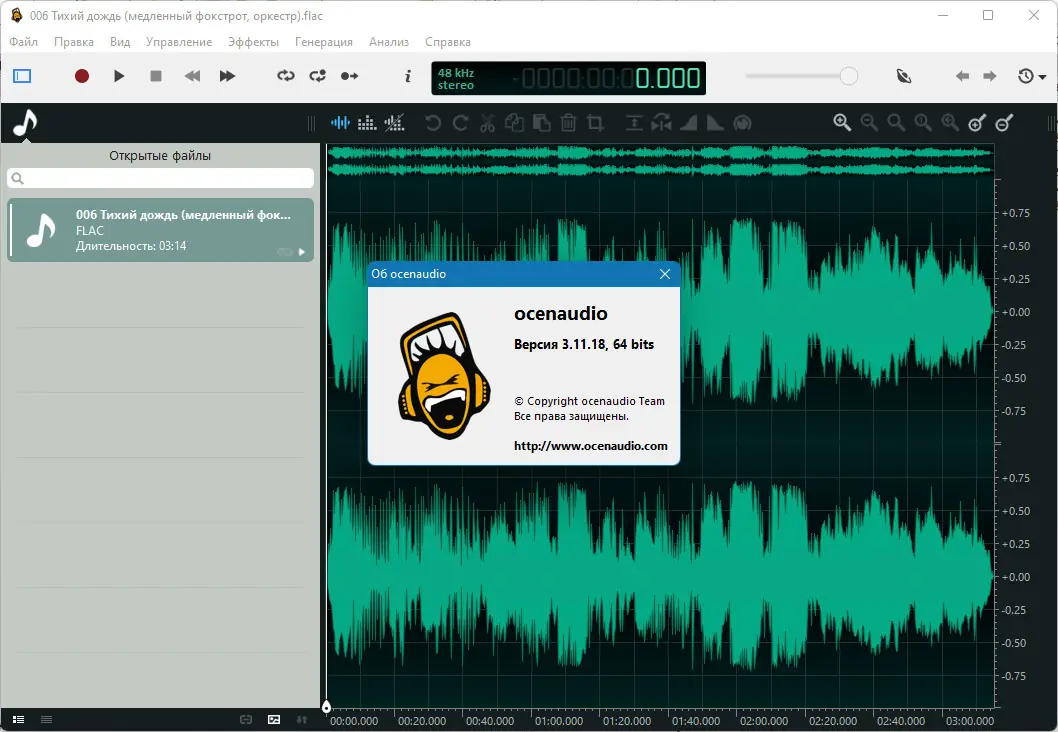Click the fifth magnifier zoom icon
Viewport: 1058px width, 732px height.
(950, 123)
